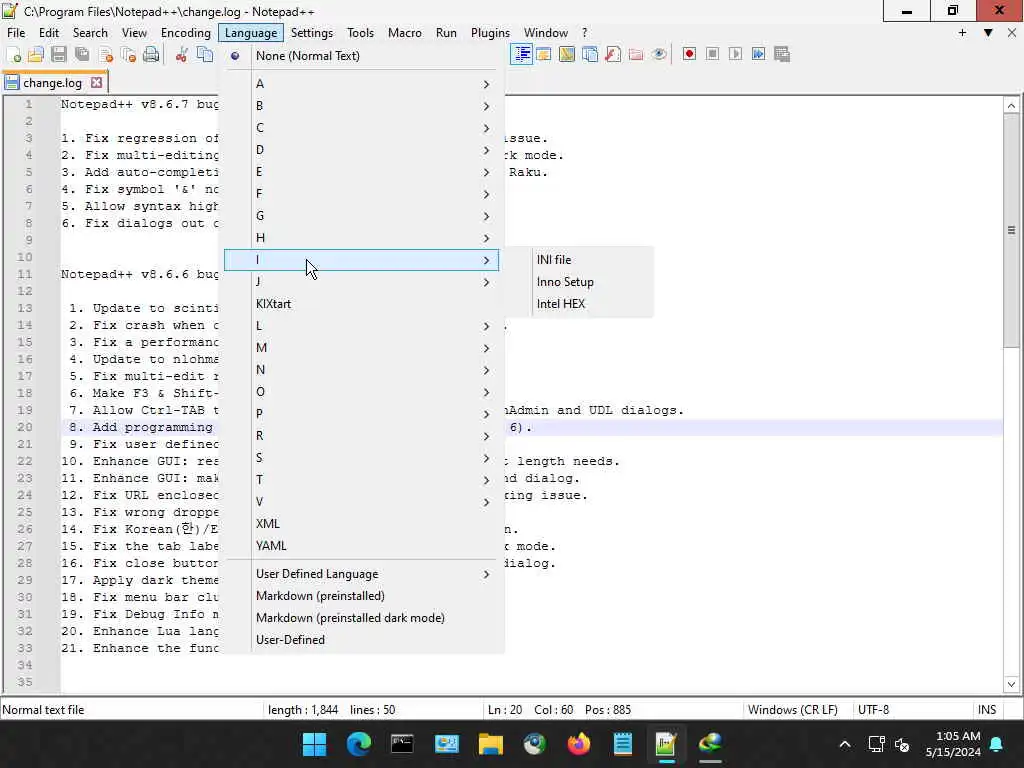
Task: Click the Print toolbar icon
Action: pos(151,55)
